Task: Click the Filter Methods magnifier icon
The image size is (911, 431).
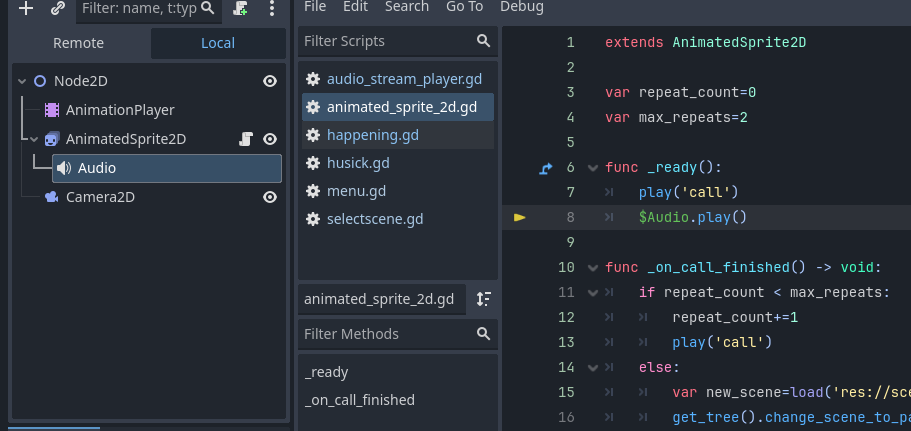Action: coord(483,333)
